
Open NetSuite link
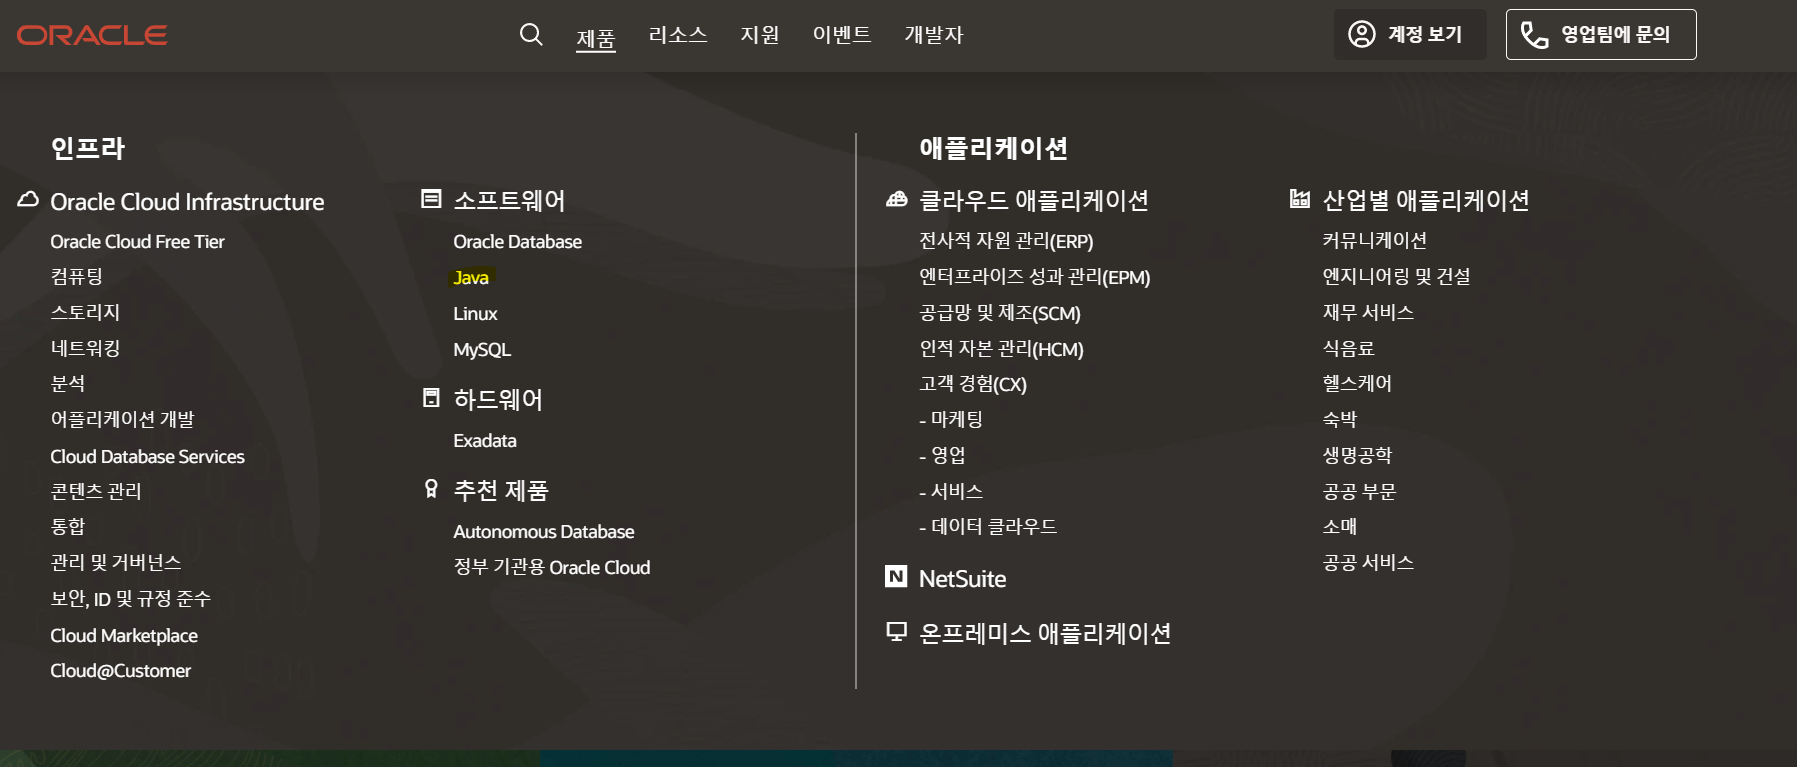[962, 579]
